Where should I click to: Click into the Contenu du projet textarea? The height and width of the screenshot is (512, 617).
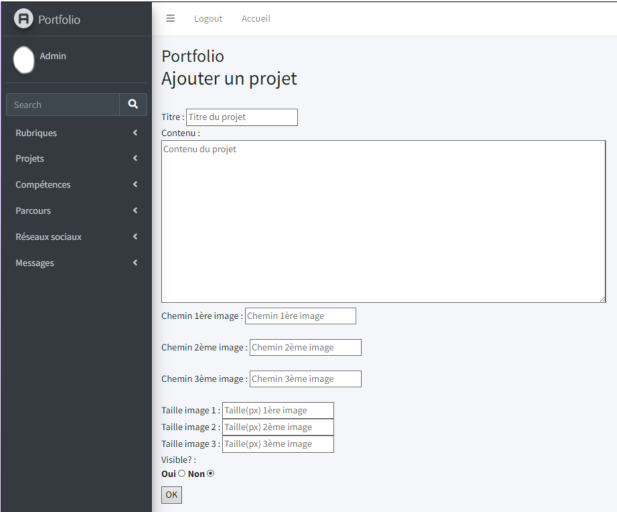(383, 220)
